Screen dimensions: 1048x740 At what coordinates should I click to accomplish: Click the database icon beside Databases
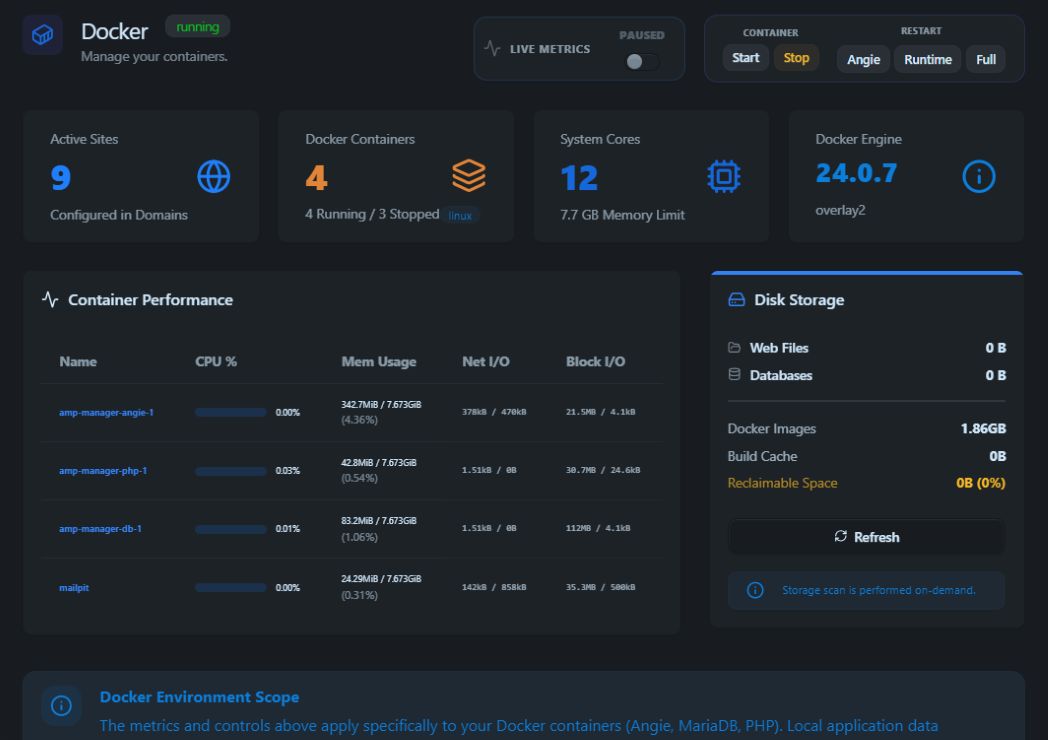734,374
